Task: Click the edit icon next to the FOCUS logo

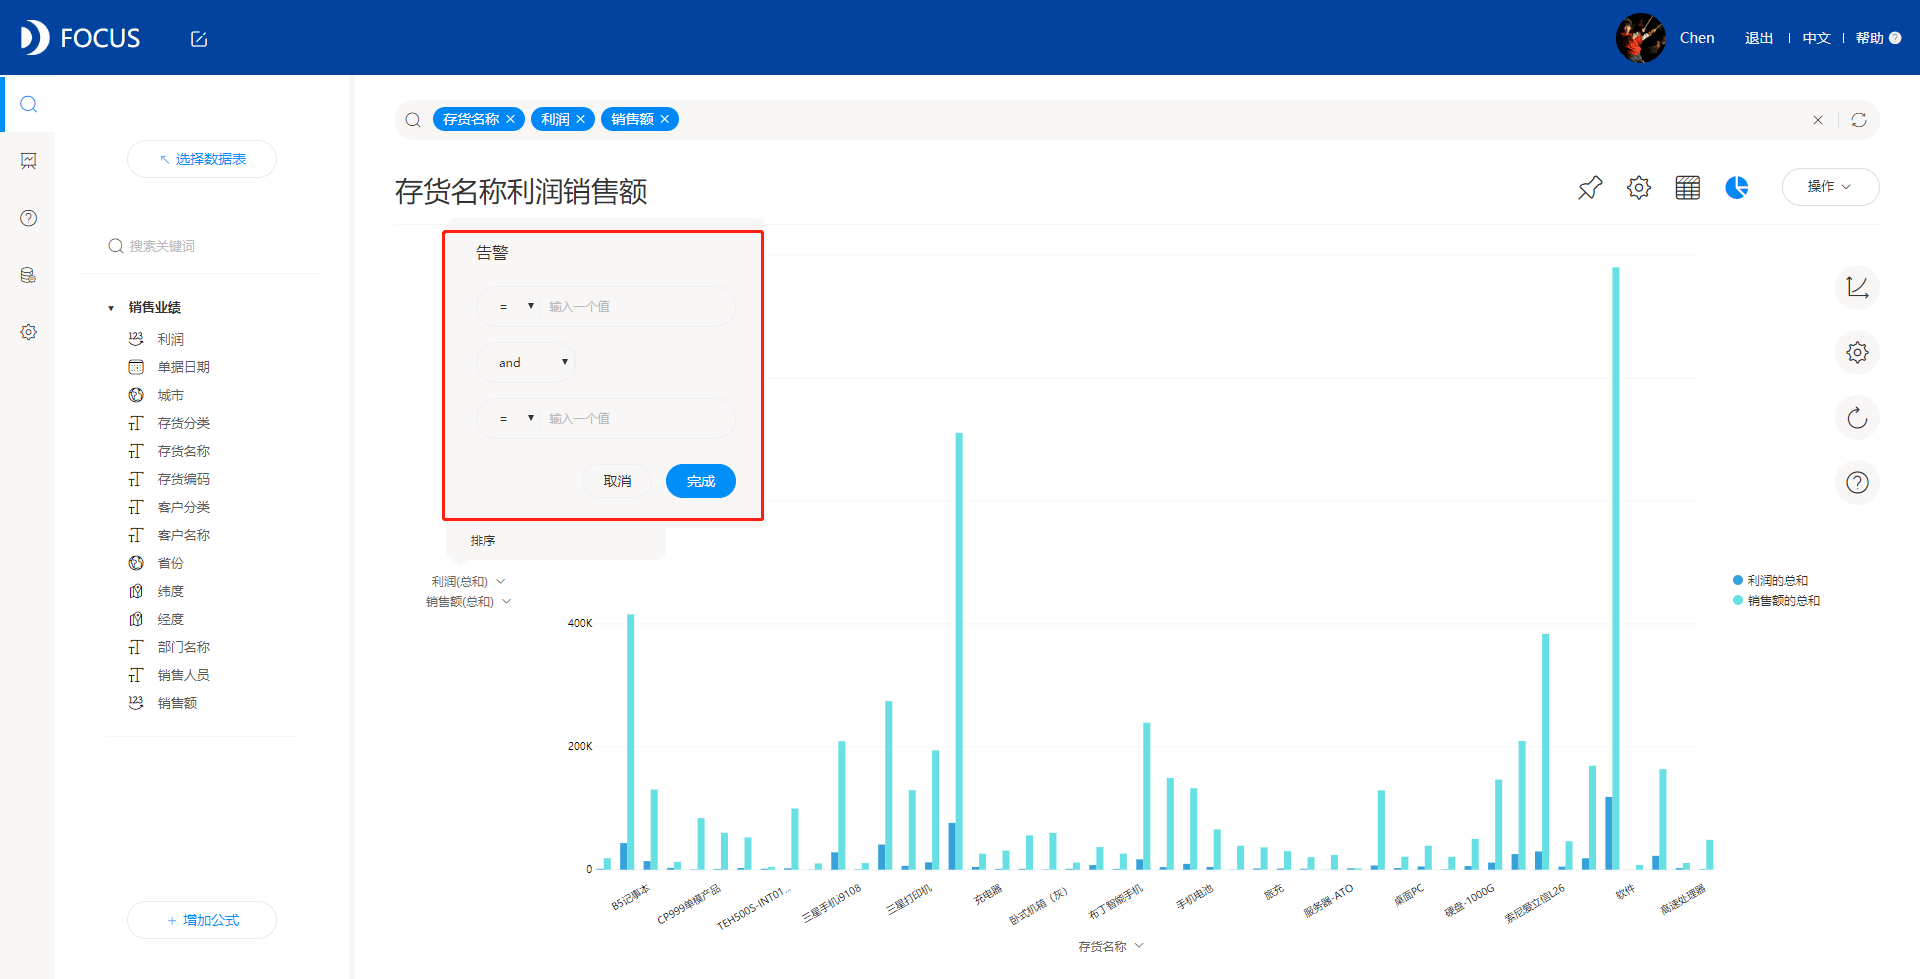Action: (x=199, y=39)
